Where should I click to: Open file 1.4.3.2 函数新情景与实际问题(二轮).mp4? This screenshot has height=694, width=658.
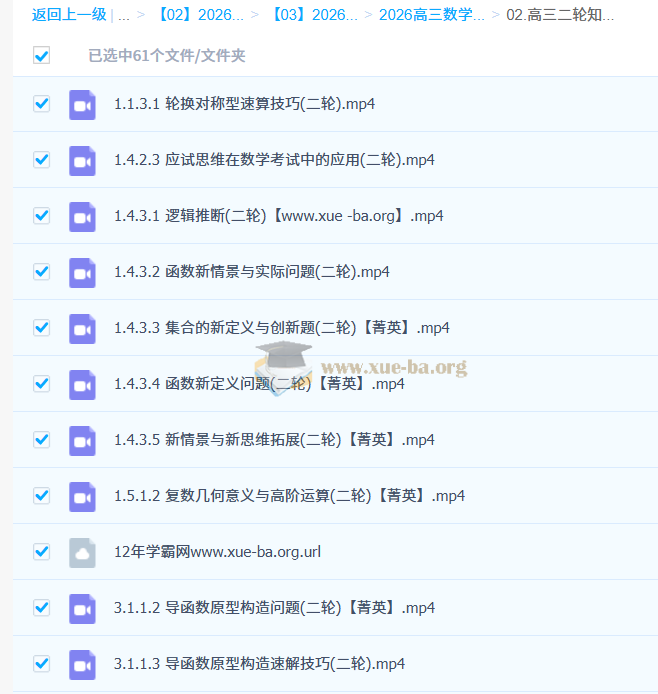click(x=251, y=272)
